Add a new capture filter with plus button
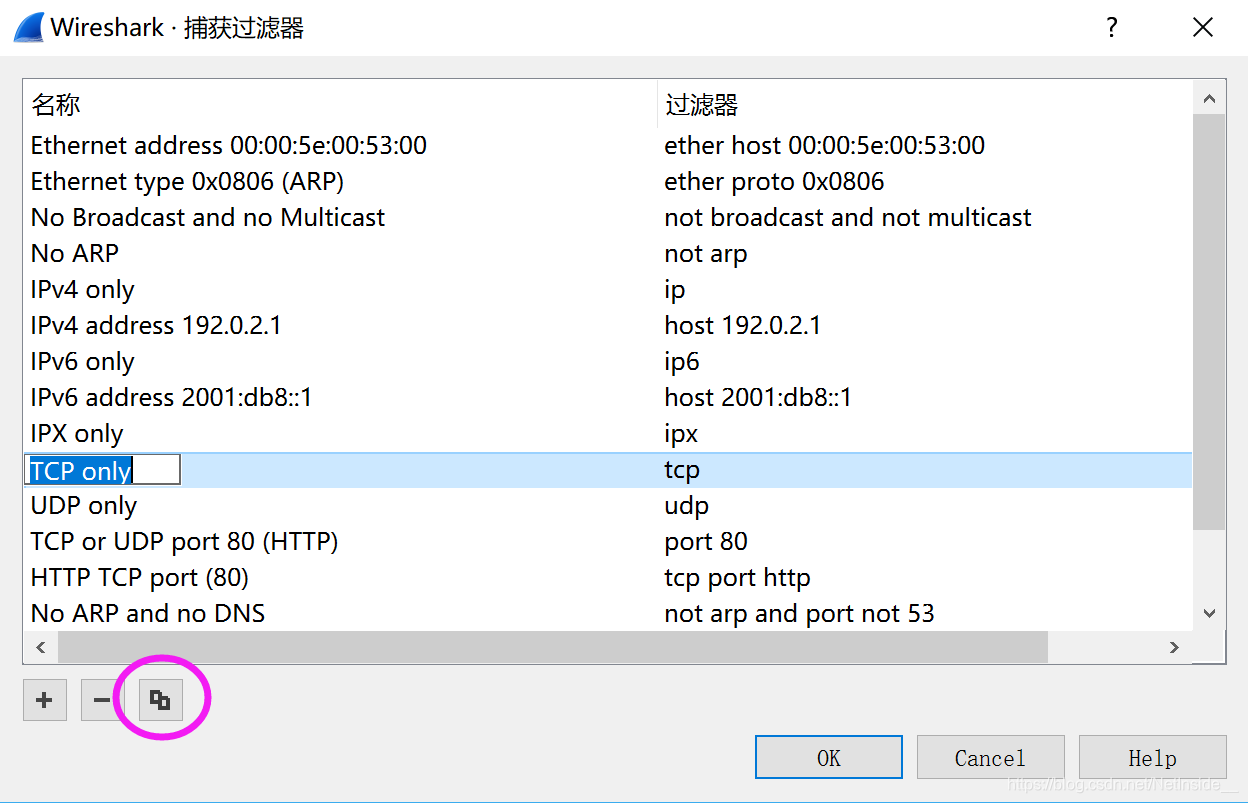The height and width of the screenshot is (803, 1248). (45, 700)
